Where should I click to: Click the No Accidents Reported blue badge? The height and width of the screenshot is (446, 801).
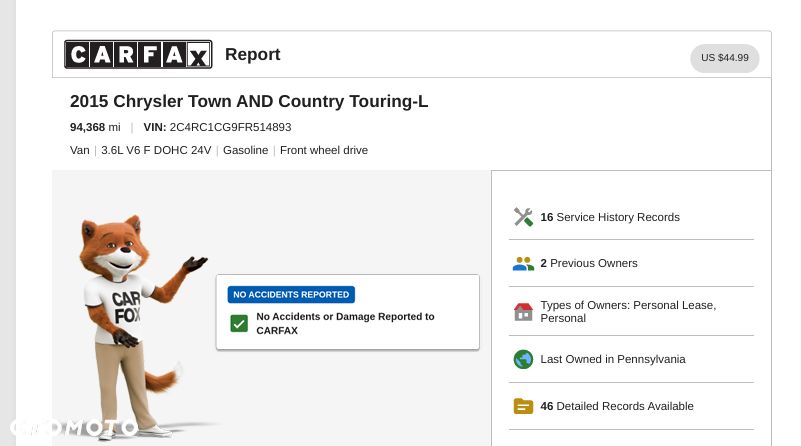click(291, 294)
